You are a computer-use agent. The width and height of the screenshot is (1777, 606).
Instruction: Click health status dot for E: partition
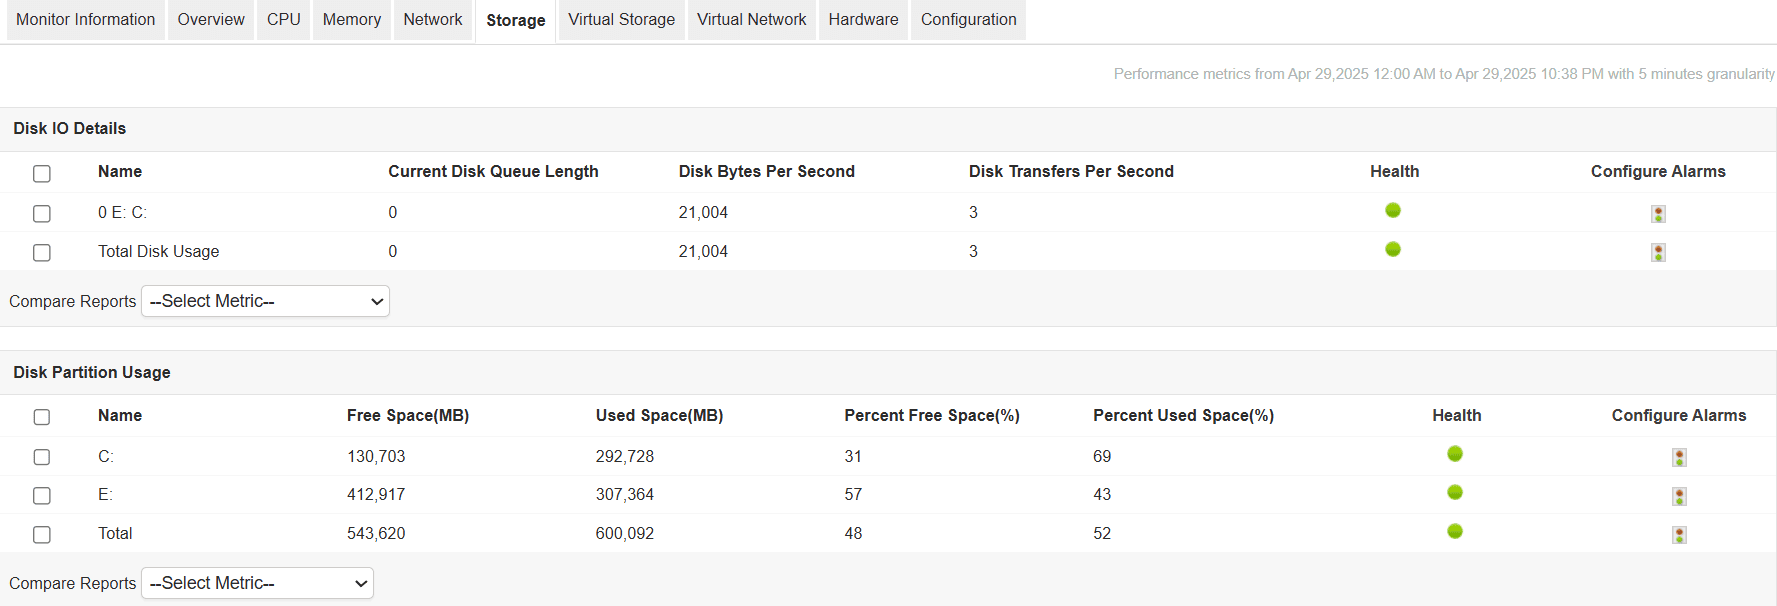pos(1455,492)
